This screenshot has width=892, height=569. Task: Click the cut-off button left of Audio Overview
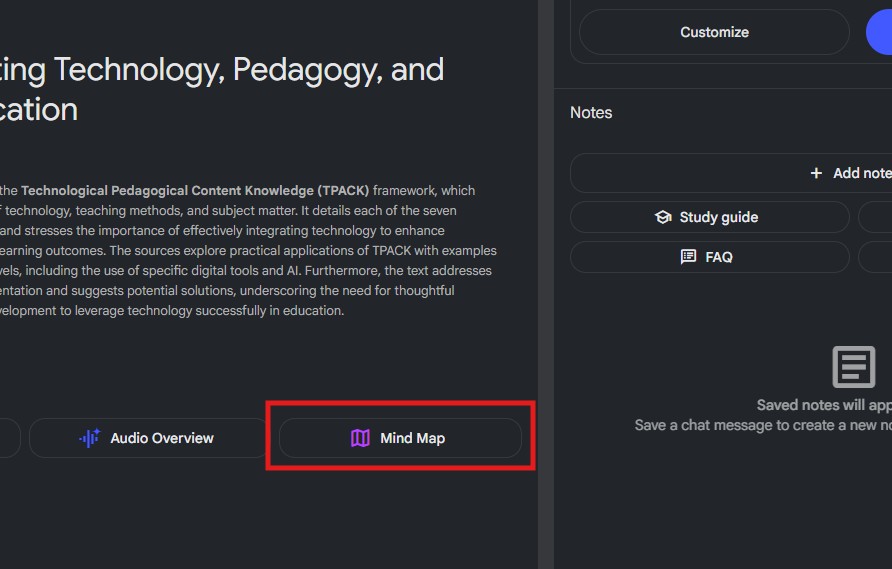click(x=8, y=438)
